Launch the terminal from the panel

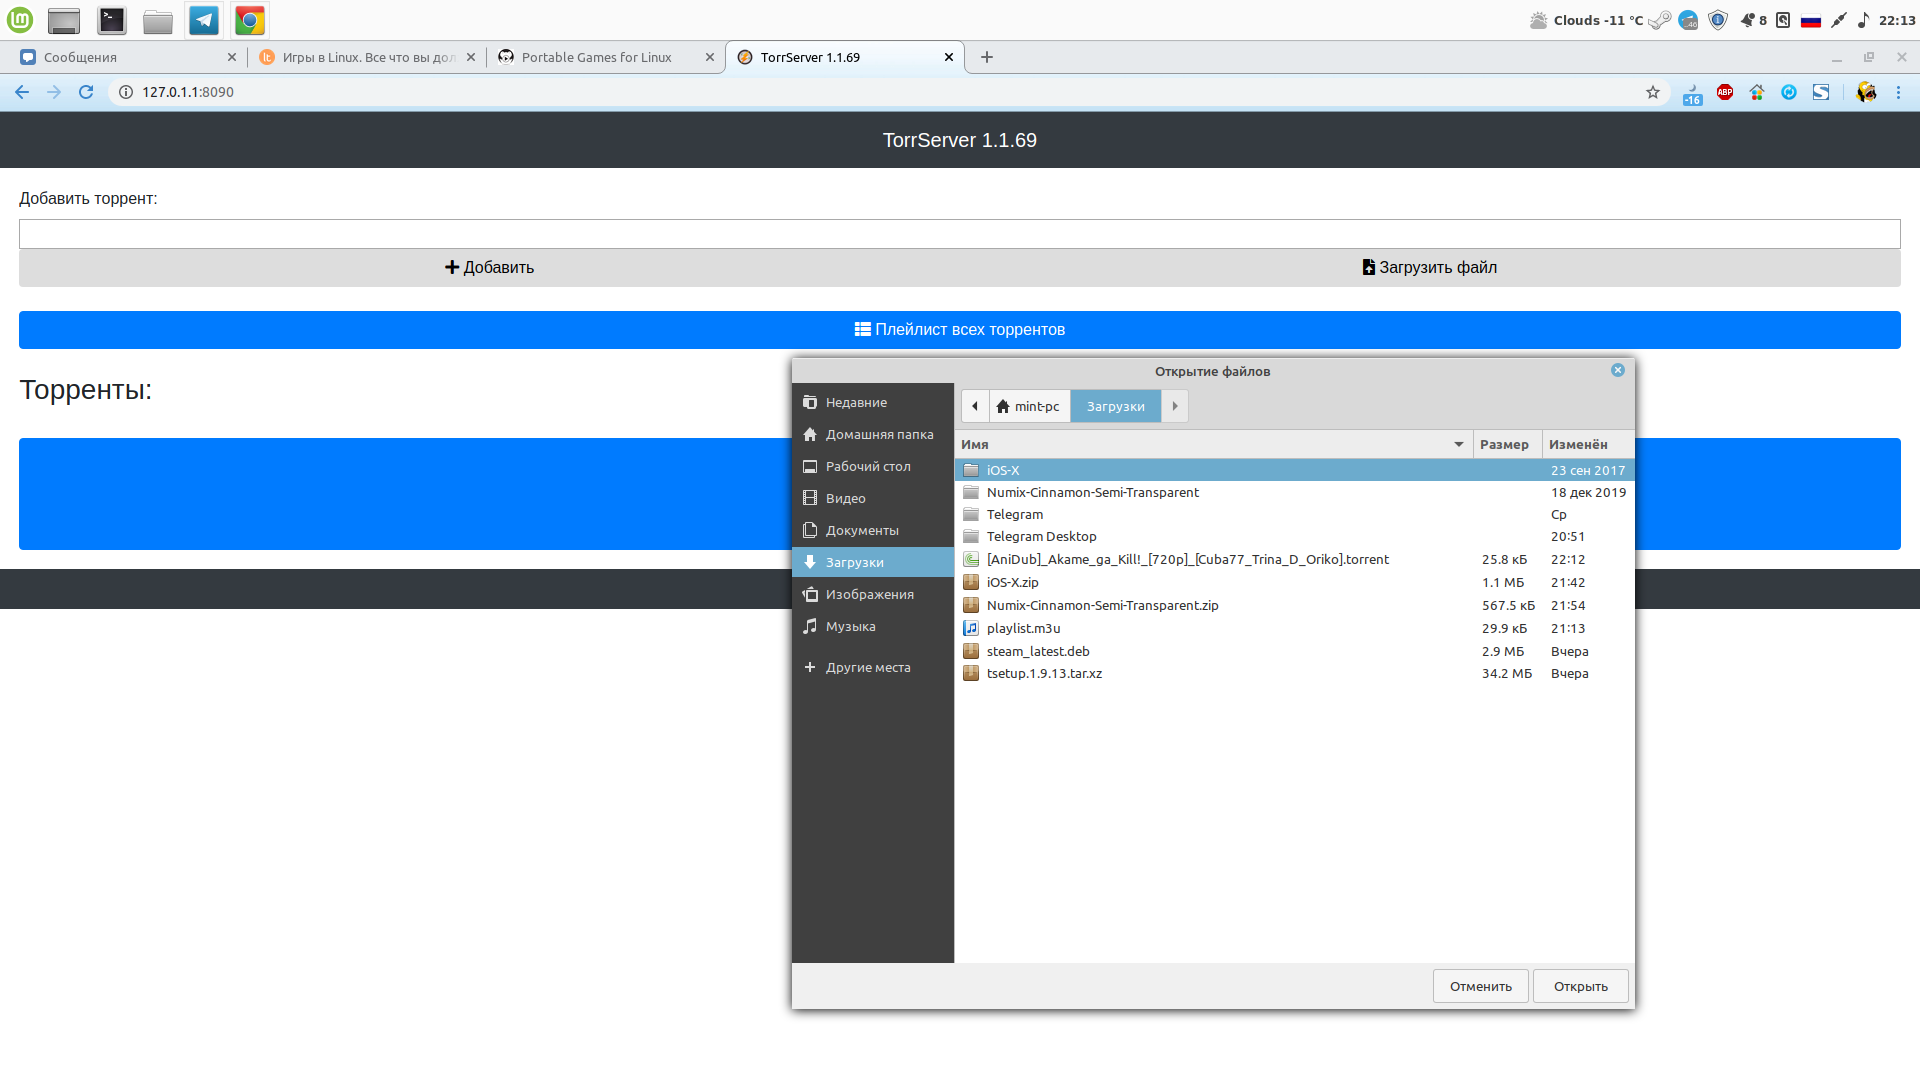pos(112,20)
